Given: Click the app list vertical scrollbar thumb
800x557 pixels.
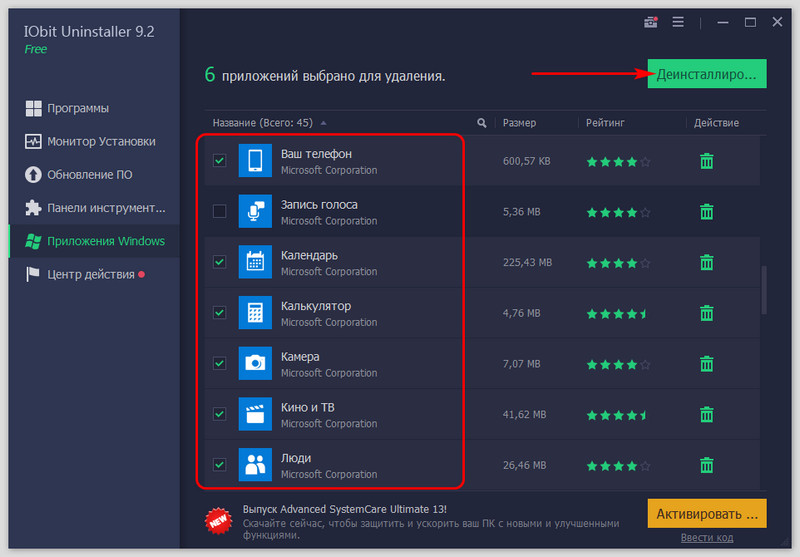Looking at the screenshot, I should point(764,290).
